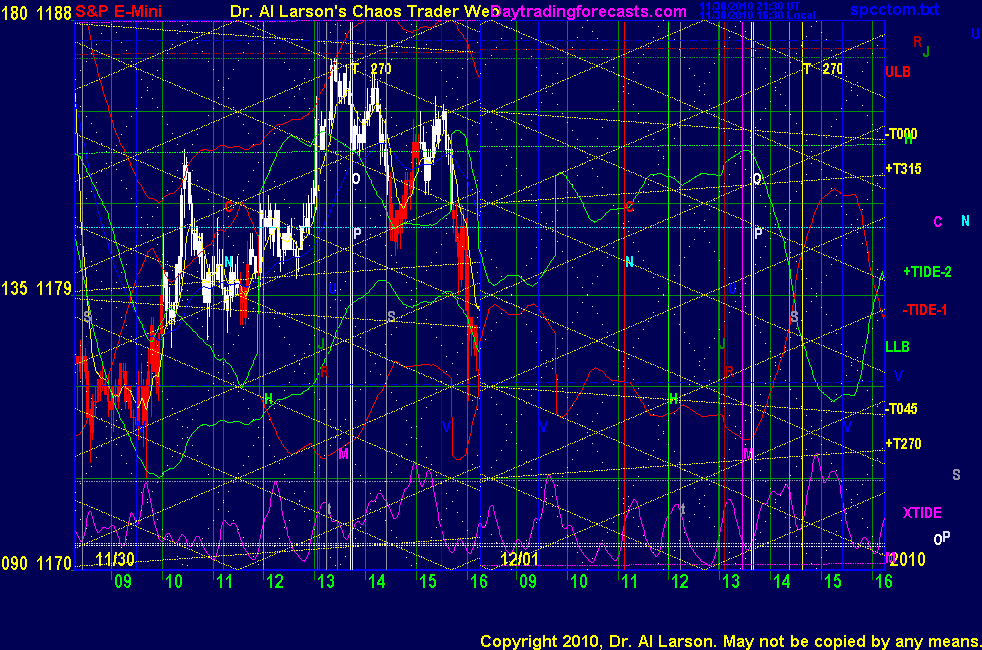This screenshot has width=982, height=650.
Task: Select the green LLB legend label
Action: (896, 347)
